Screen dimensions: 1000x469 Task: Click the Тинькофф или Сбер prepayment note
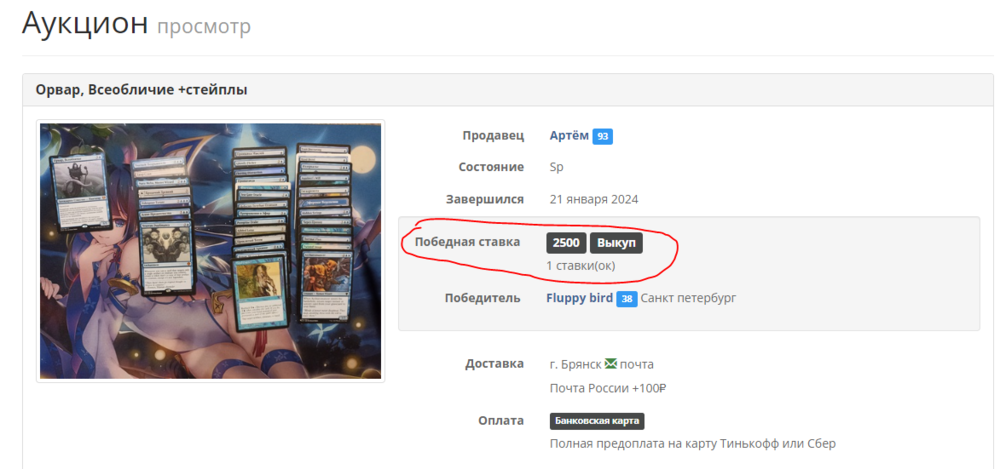point(692,443)
